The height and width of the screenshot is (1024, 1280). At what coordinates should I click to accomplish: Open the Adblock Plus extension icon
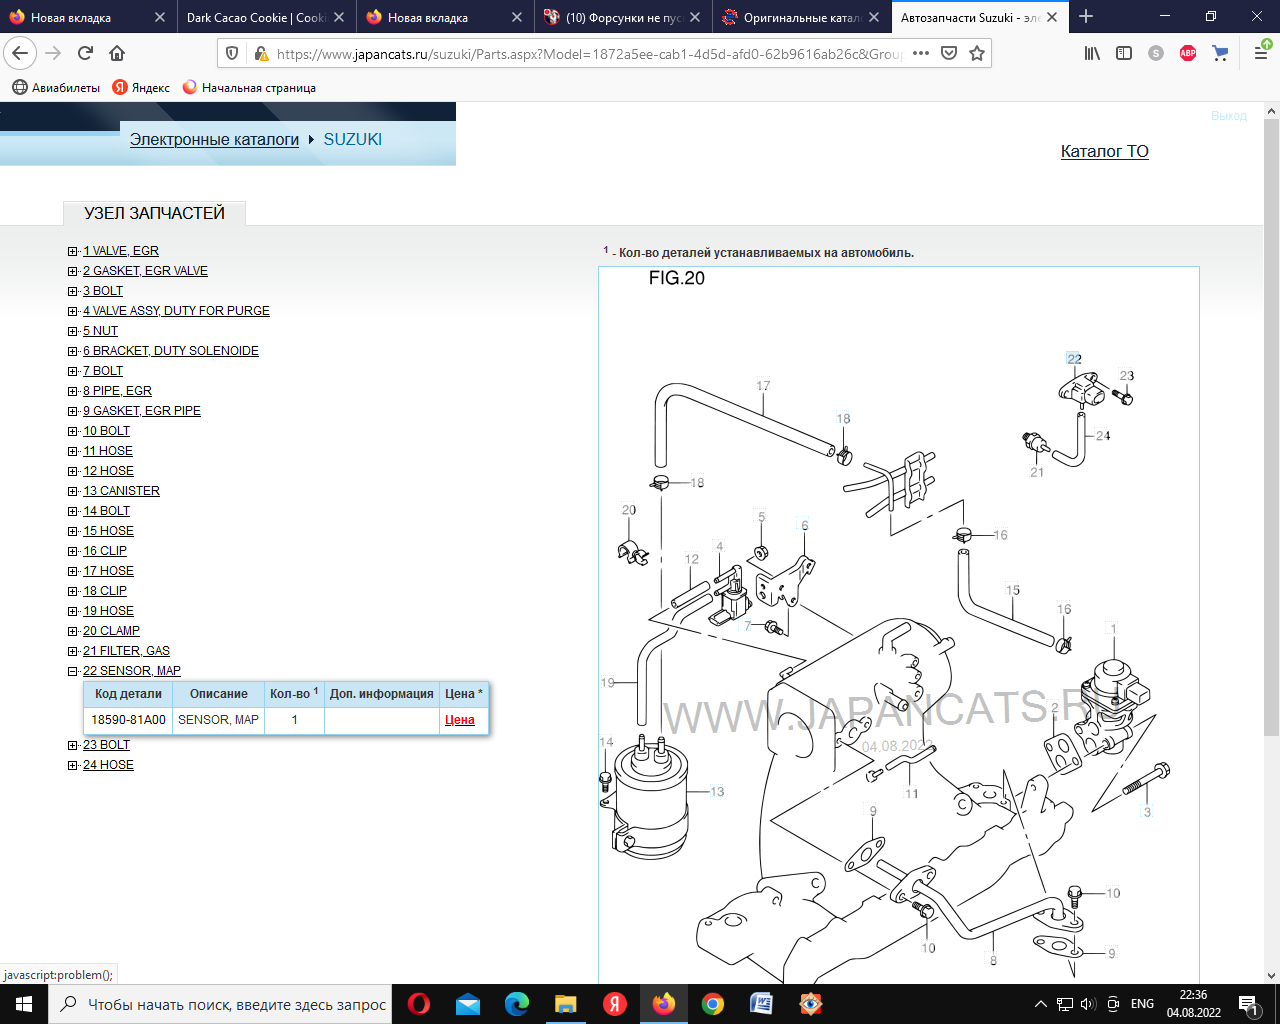coord(1188,53)
